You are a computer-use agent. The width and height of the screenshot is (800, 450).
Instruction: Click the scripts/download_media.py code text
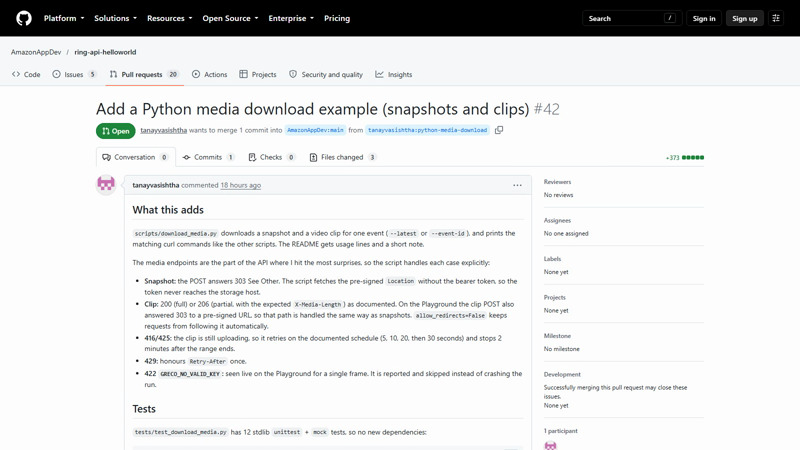pyautogui.click(x=176, y=233)
